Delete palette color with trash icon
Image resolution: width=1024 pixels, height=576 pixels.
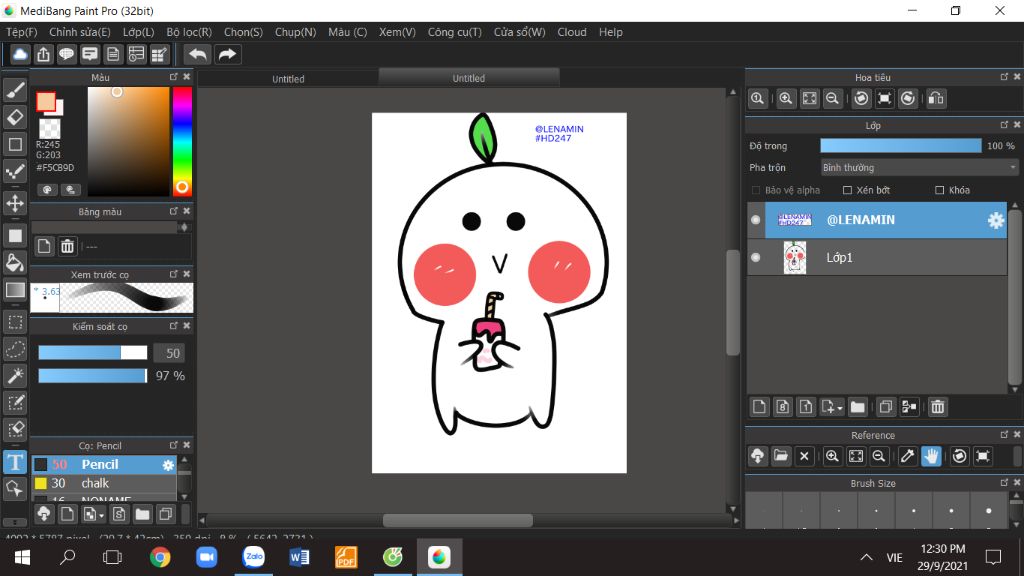click(67, 246)
